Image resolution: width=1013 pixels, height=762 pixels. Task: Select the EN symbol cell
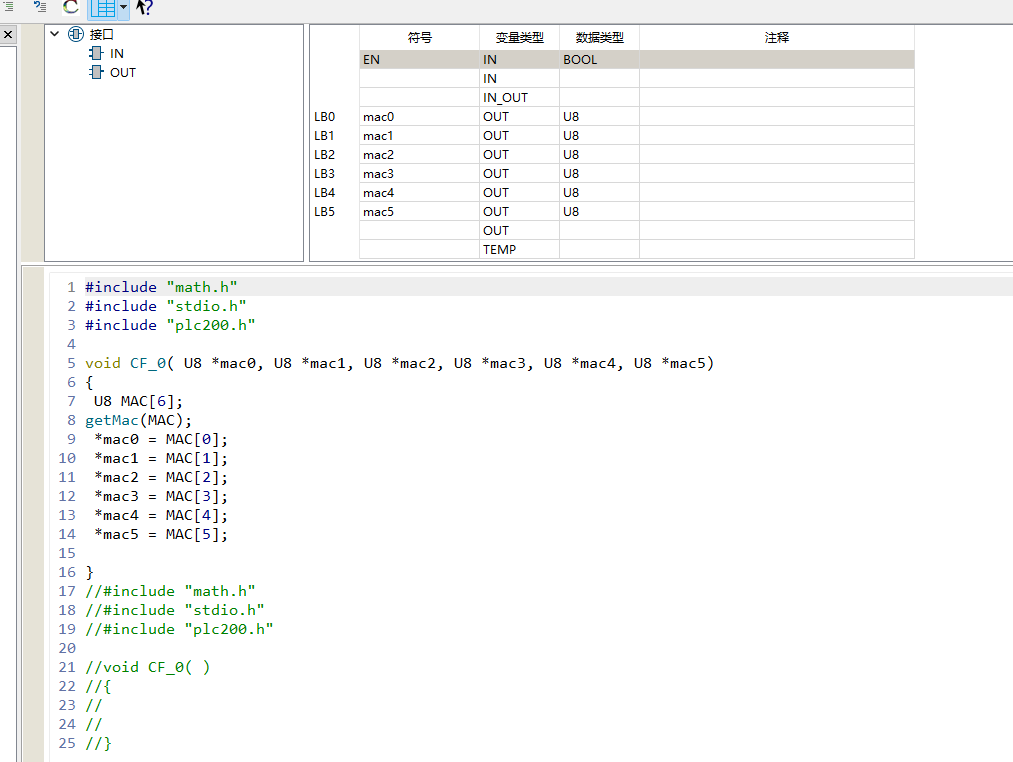[x=419, y=59]
